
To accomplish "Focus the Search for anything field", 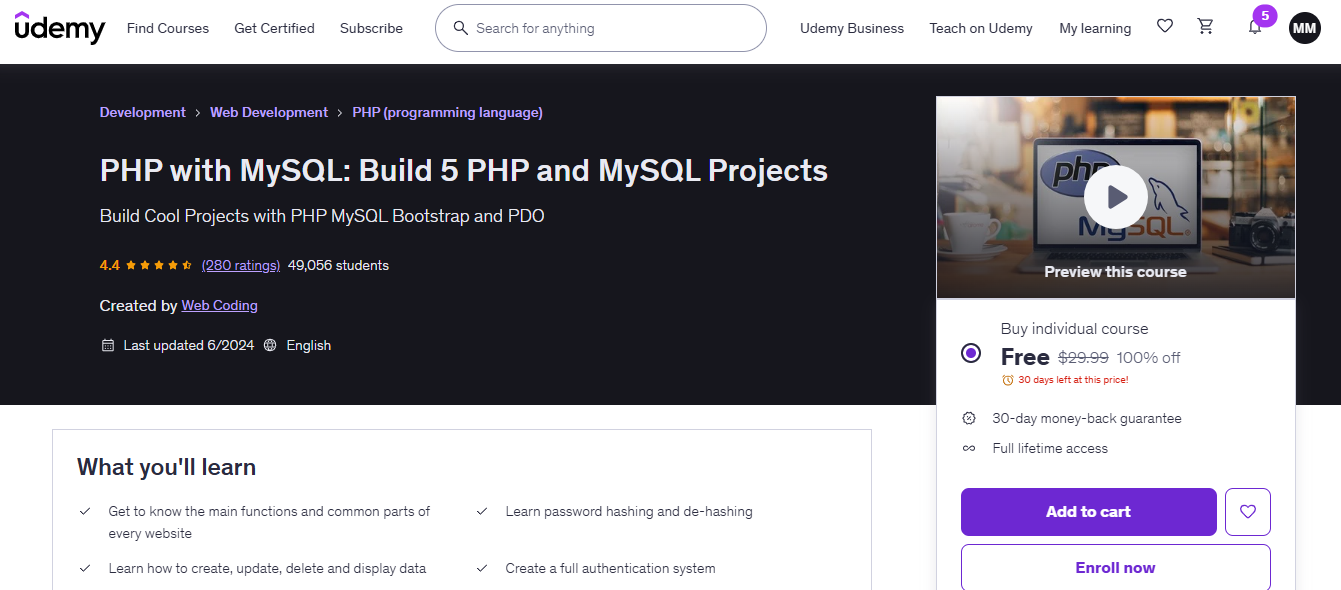I will (x=601, y=28).
